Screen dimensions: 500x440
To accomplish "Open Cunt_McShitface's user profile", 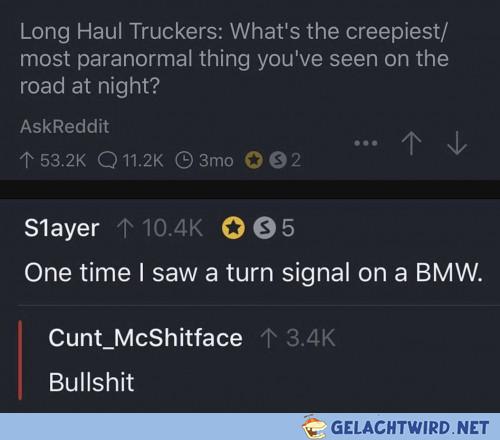I will coord(145,338).
